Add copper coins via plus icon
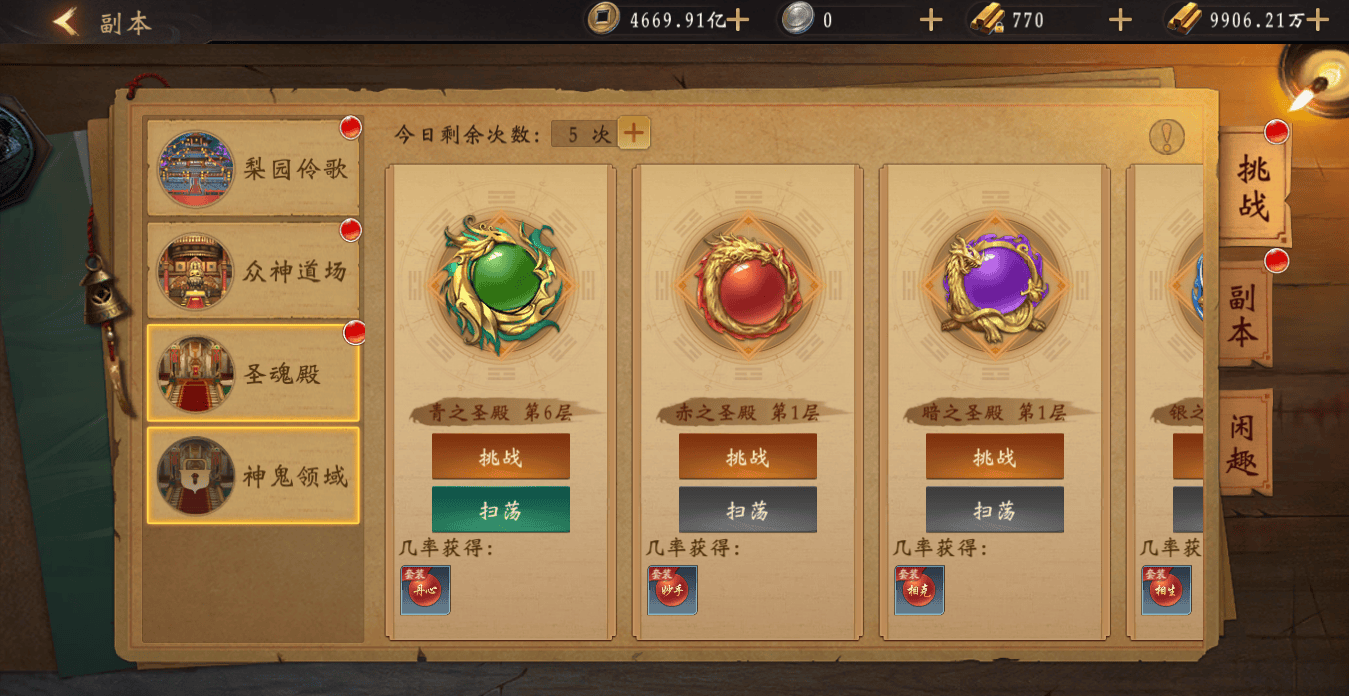Viewport: 1349px width, 696px height. [738, 20]
